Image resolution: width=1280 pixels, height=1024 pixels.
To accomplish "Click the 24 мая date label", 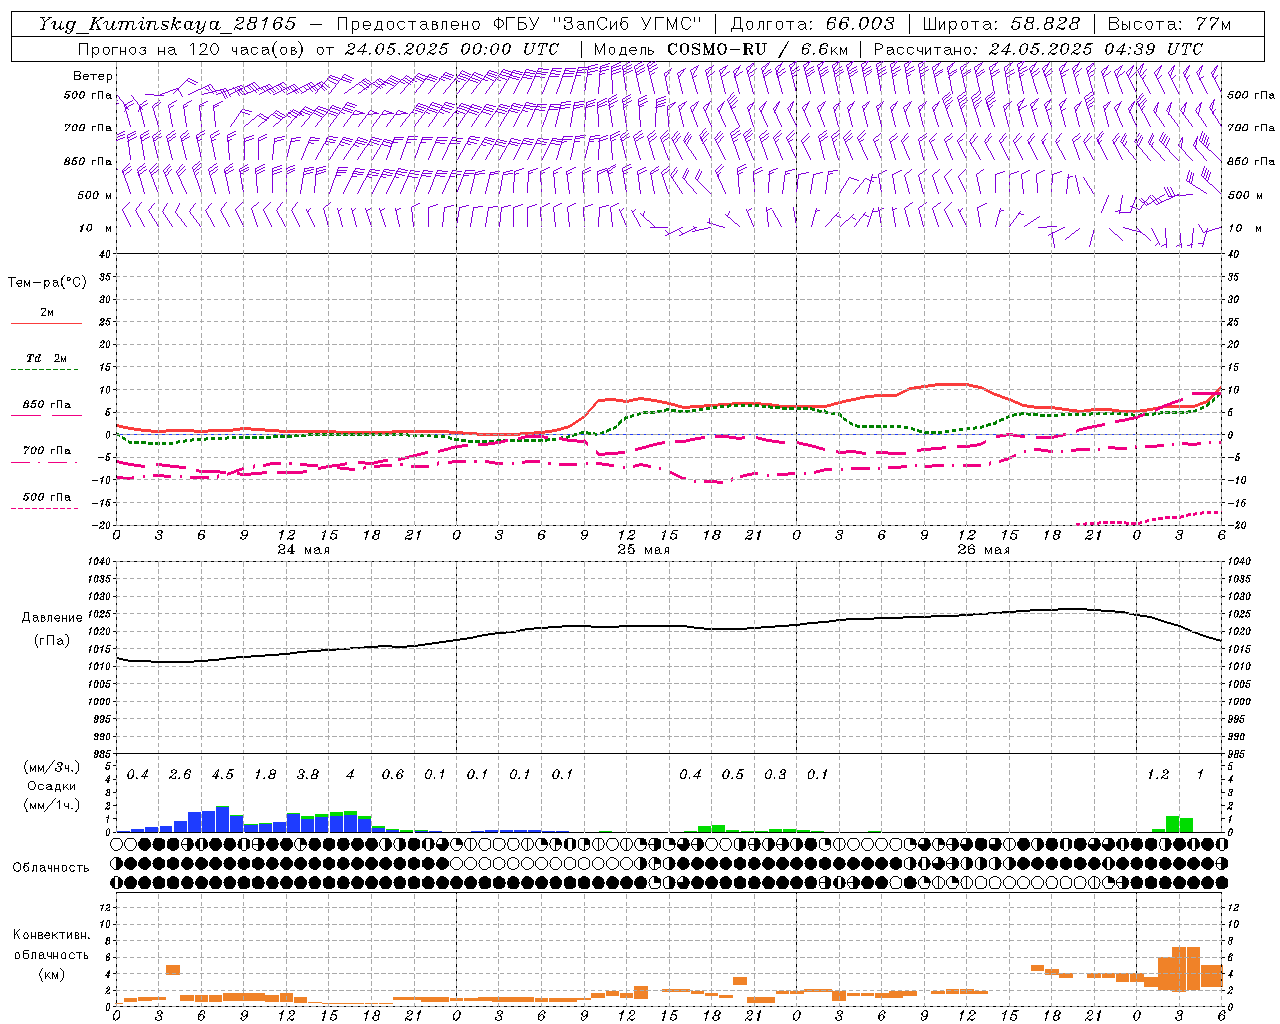I will [303, 550].
